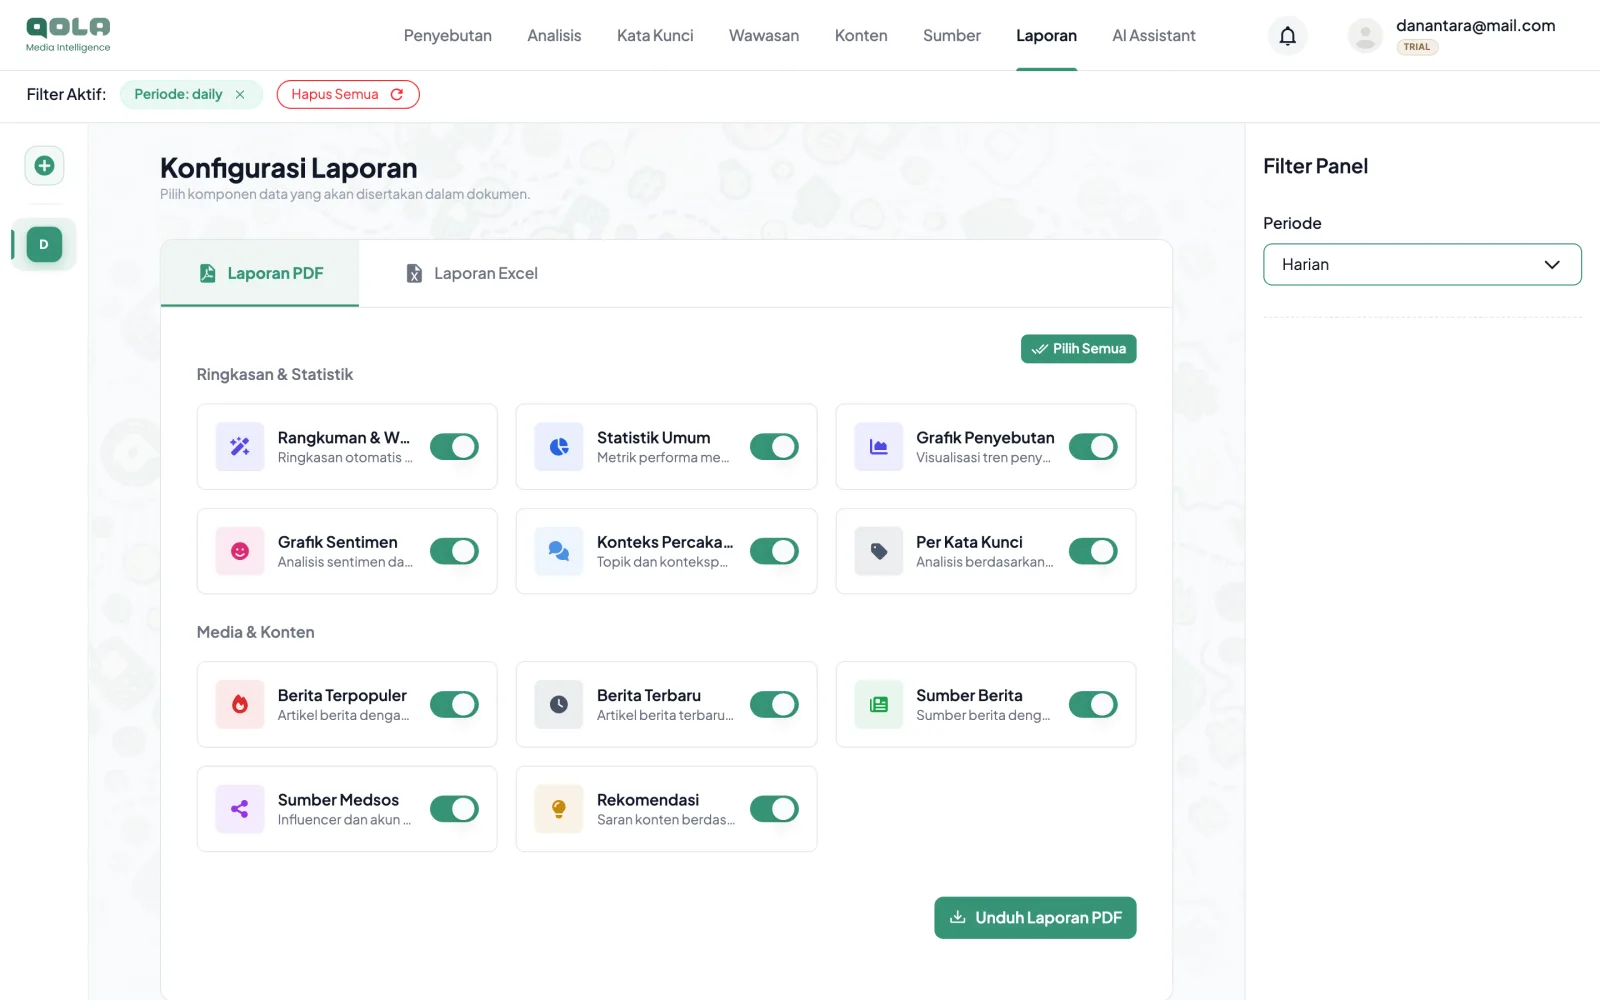Click the Rangkuman magic wand icon
This screenshot has height=1000, width=1600.
(x=240, y=447)
